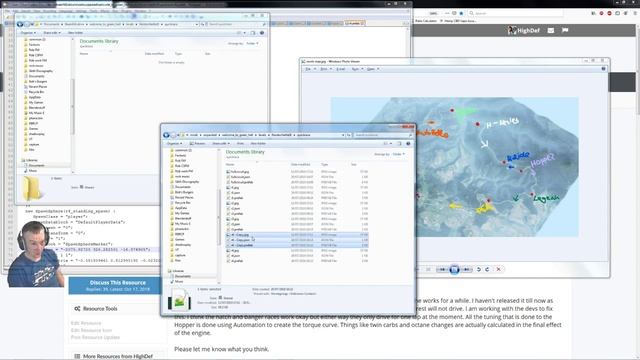Open Organize menu in front Explorer window

(x=174, y=144)
